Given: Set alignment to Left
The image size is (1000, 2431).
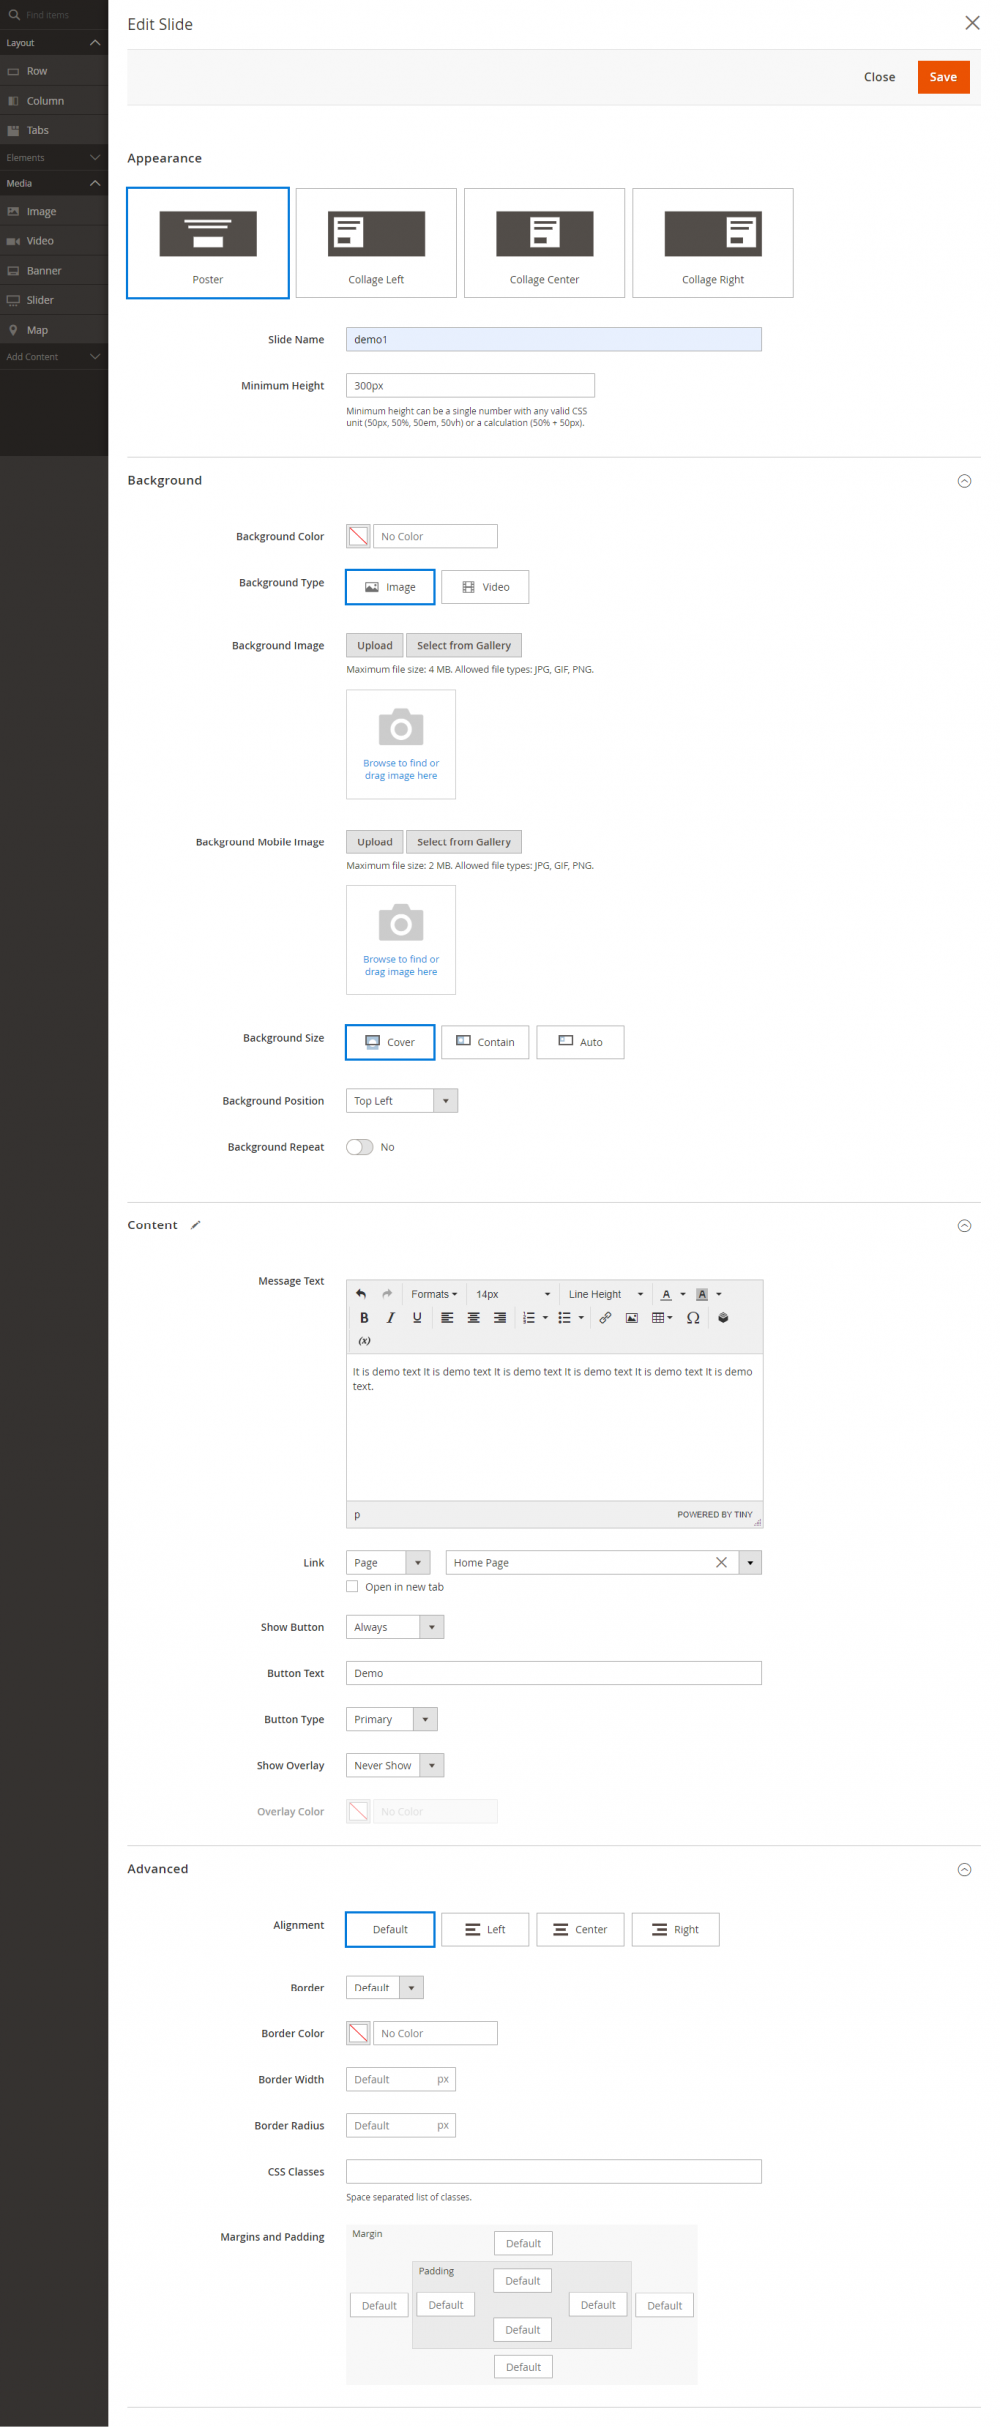Looking at the screenshot, I should pos(485,1929).
